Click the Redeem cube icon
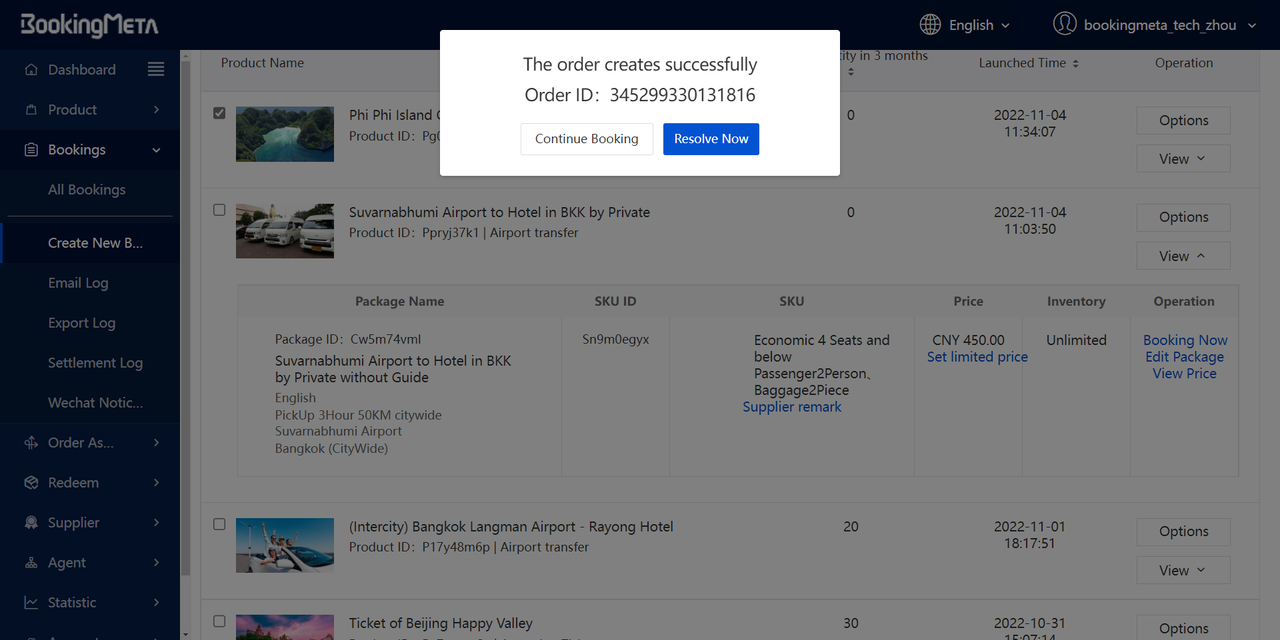This screenshot has width=1280, height=640. pos(30,483)
